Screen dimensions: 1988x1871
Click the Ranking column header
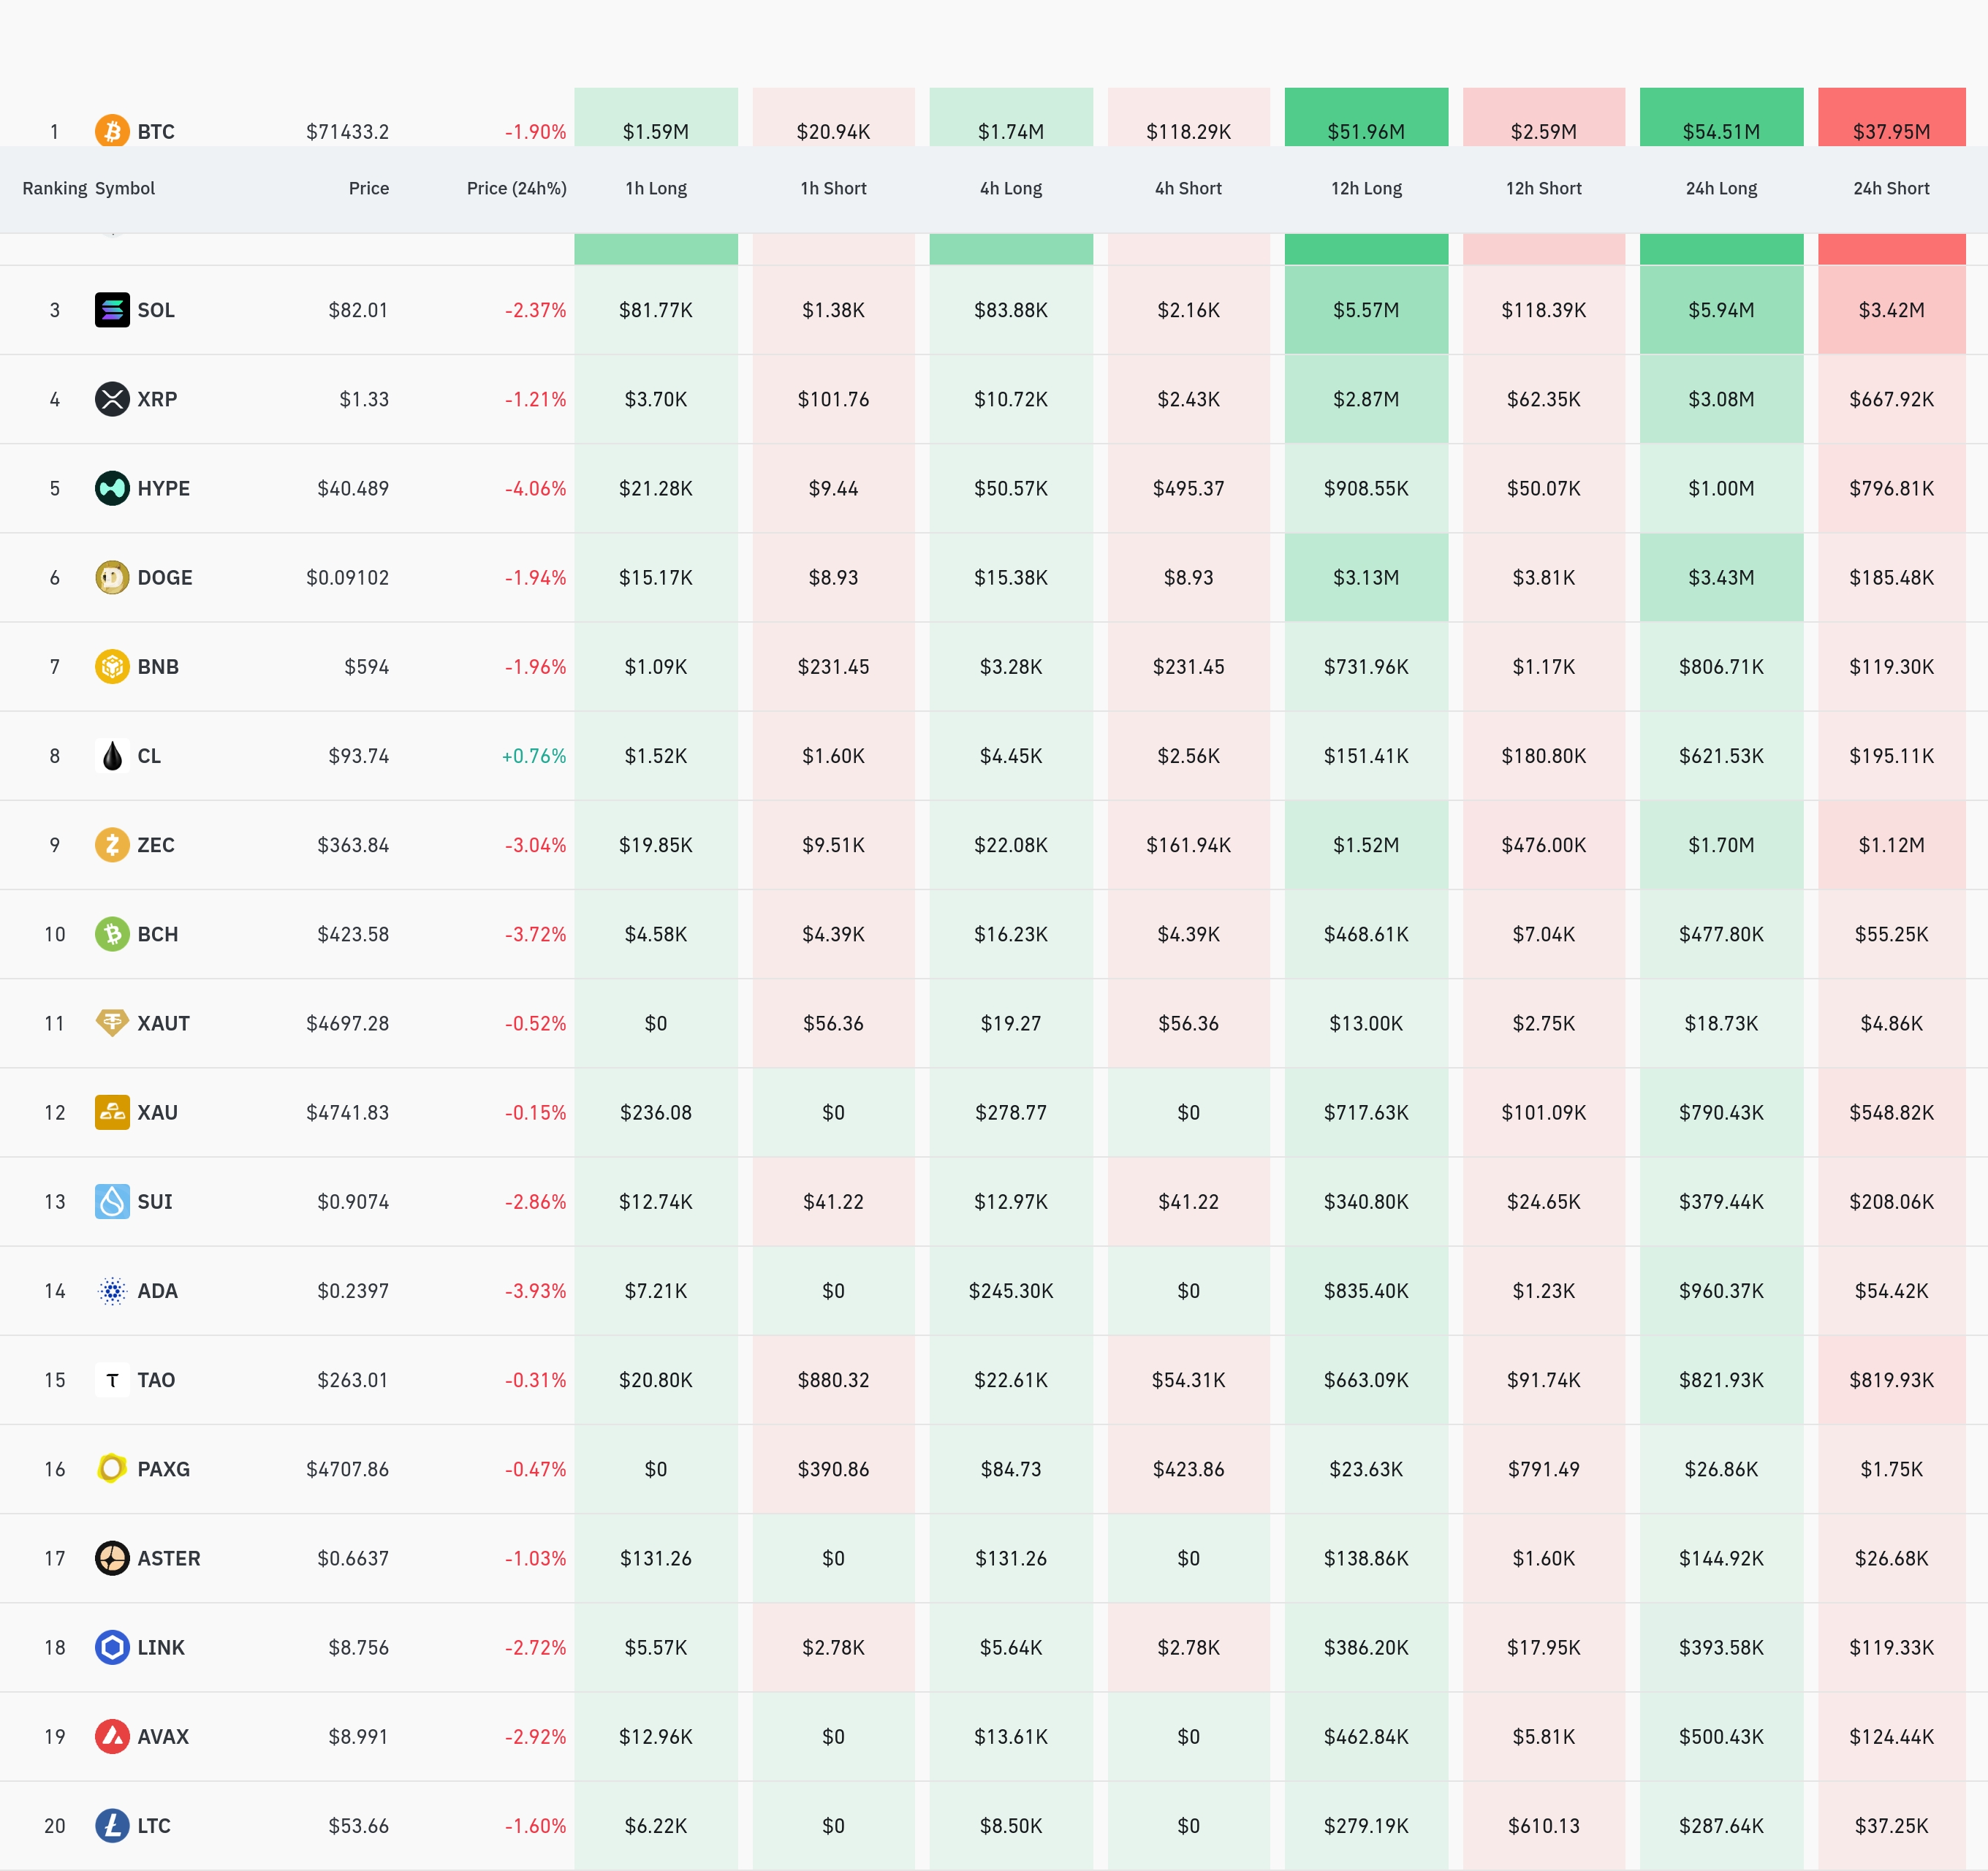tap(54, 188)
